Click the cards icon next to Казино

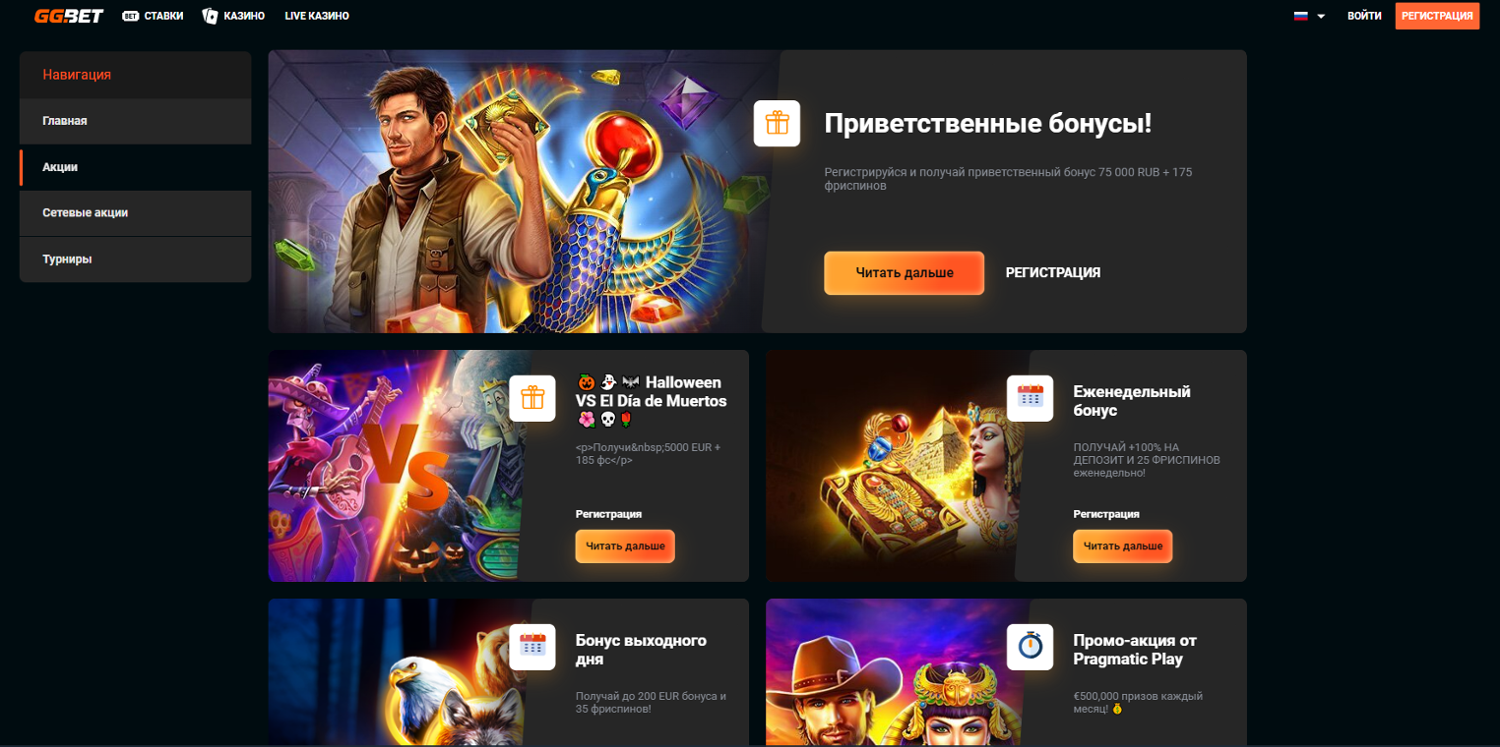tap(210, 16)
